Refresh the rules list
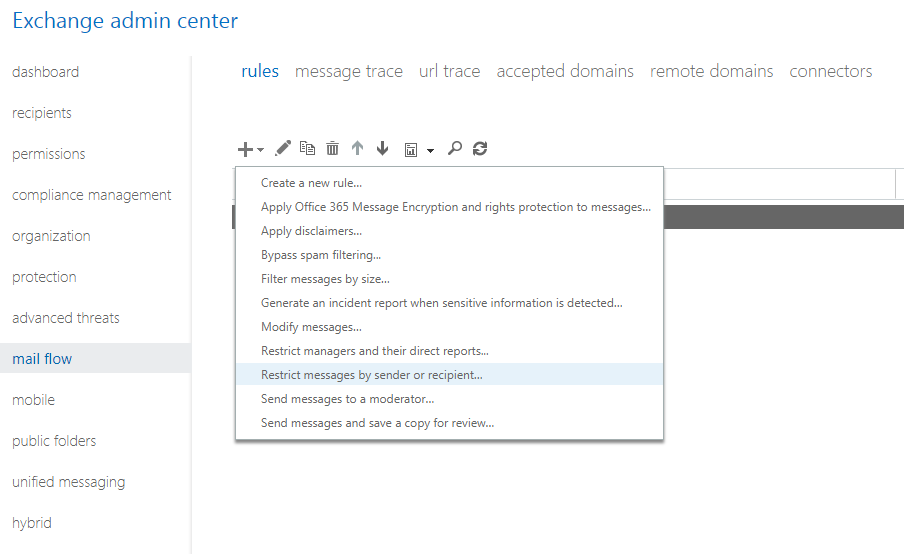The height and width of the screenshot is (554, 904). (x=480, y=148)
